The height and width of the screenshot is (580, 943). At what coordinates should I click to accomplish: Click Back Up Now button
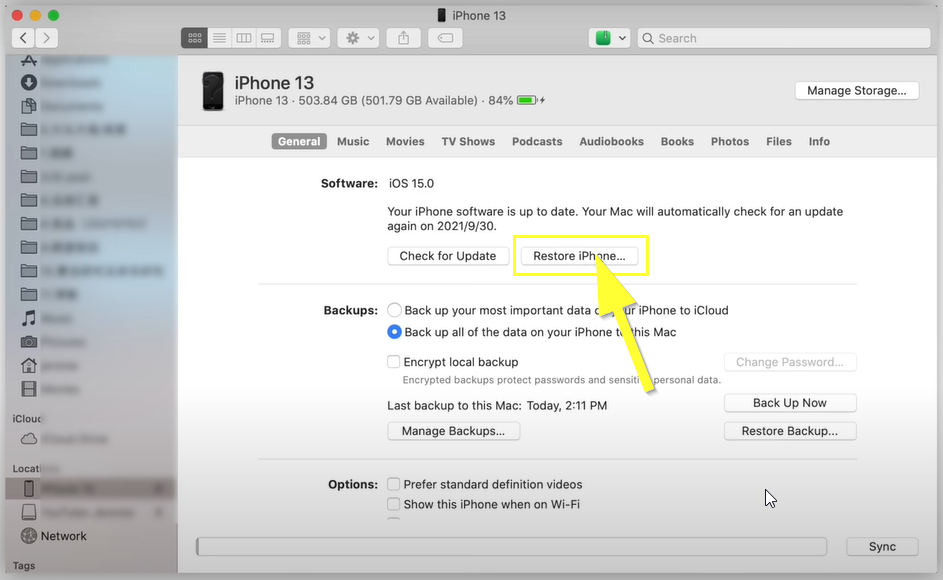coord(790,403)
